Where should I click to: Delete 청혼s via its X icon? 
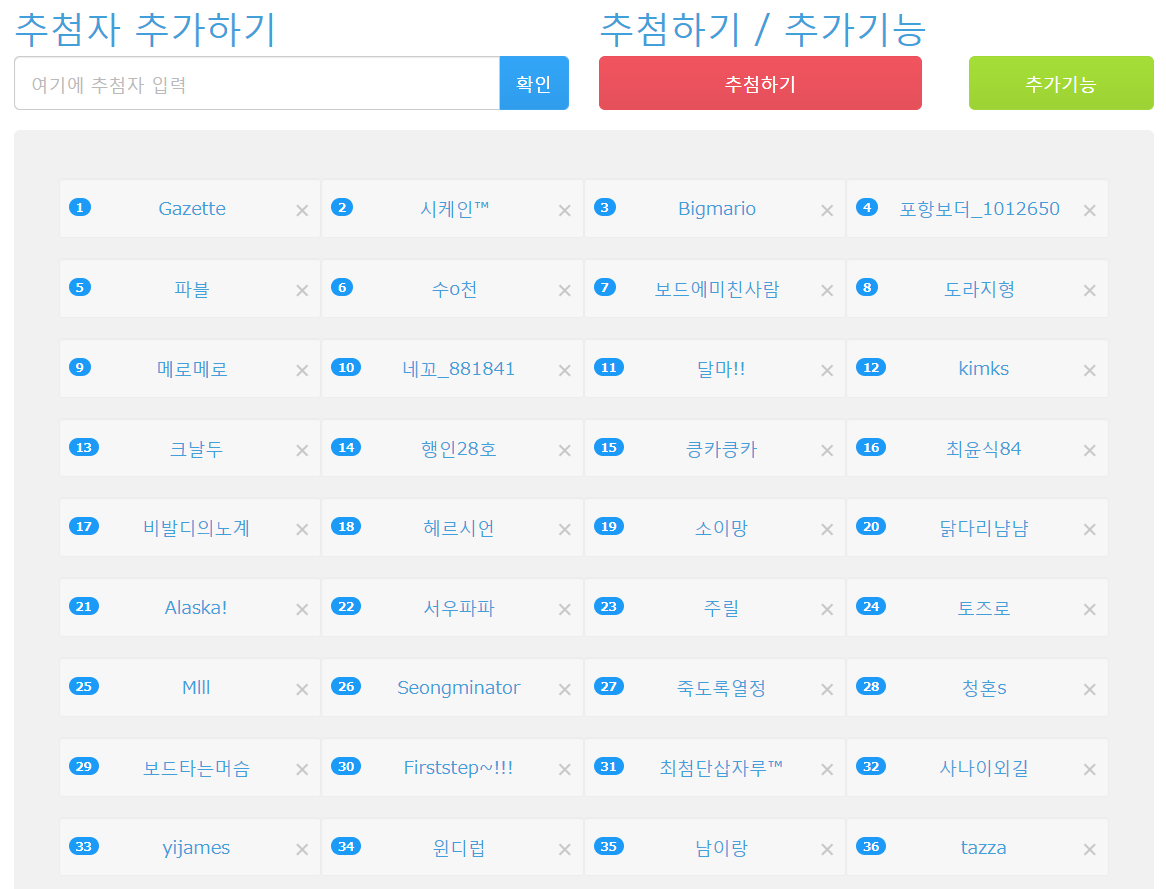1089,690
